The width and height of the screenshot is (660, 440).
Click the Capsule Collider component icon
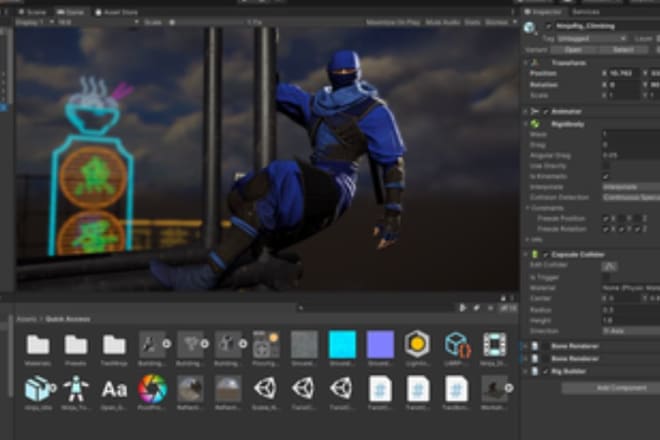pos(535,254)
